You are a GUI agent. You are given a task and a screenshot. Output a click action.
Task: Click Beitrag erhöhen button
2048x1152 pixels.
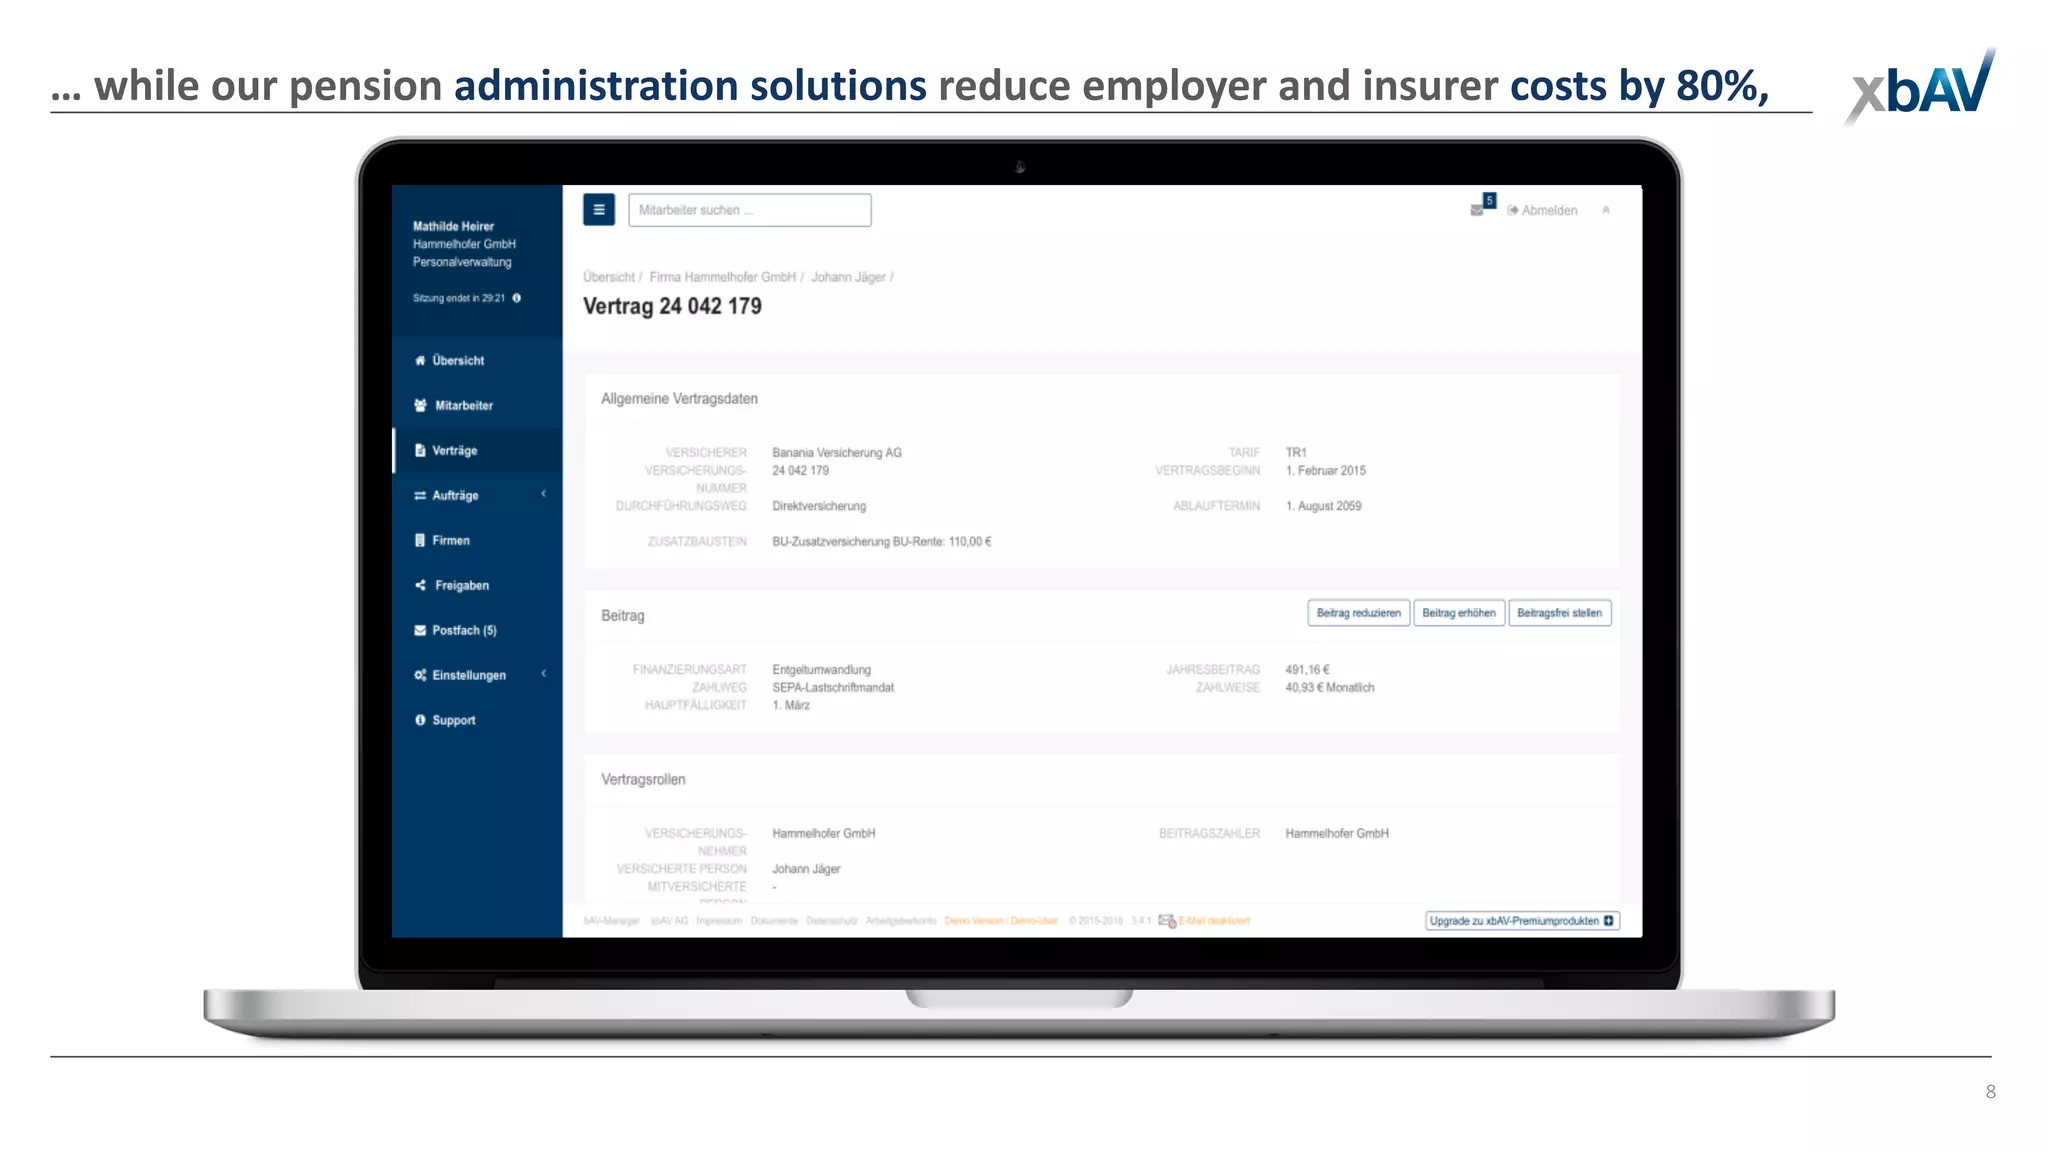point(1458,613)
